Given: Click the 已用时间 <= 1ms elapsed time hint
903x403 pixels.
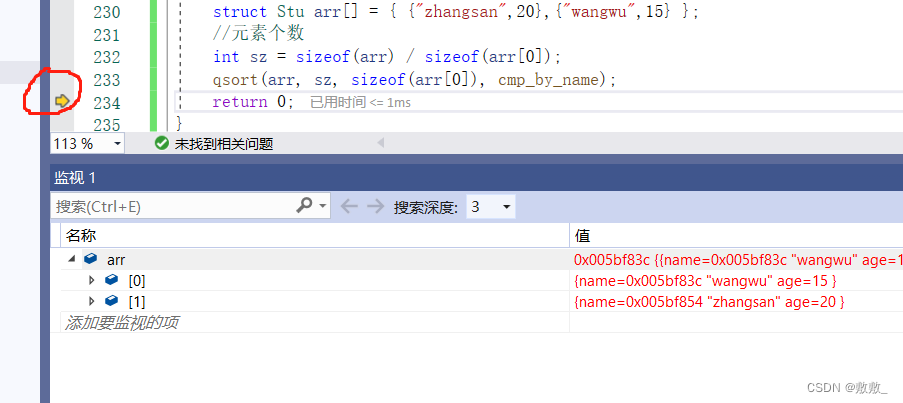Looking at the screenshot, I should tap(361, 102).
